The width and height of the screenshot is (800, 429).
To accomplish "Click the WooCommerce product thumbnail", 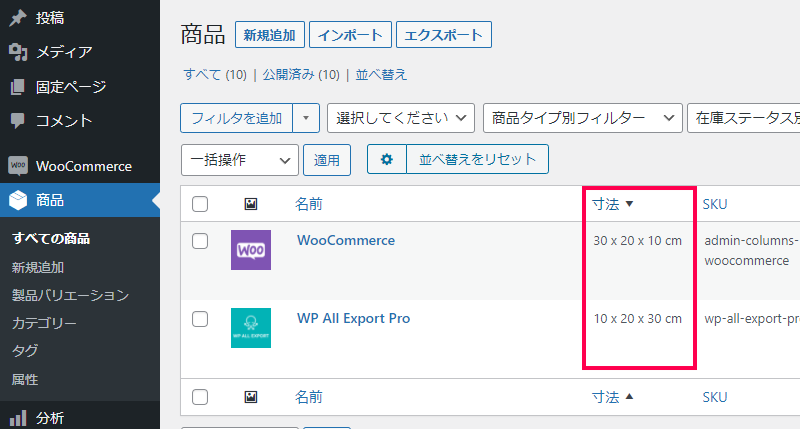I will [251, 250].
